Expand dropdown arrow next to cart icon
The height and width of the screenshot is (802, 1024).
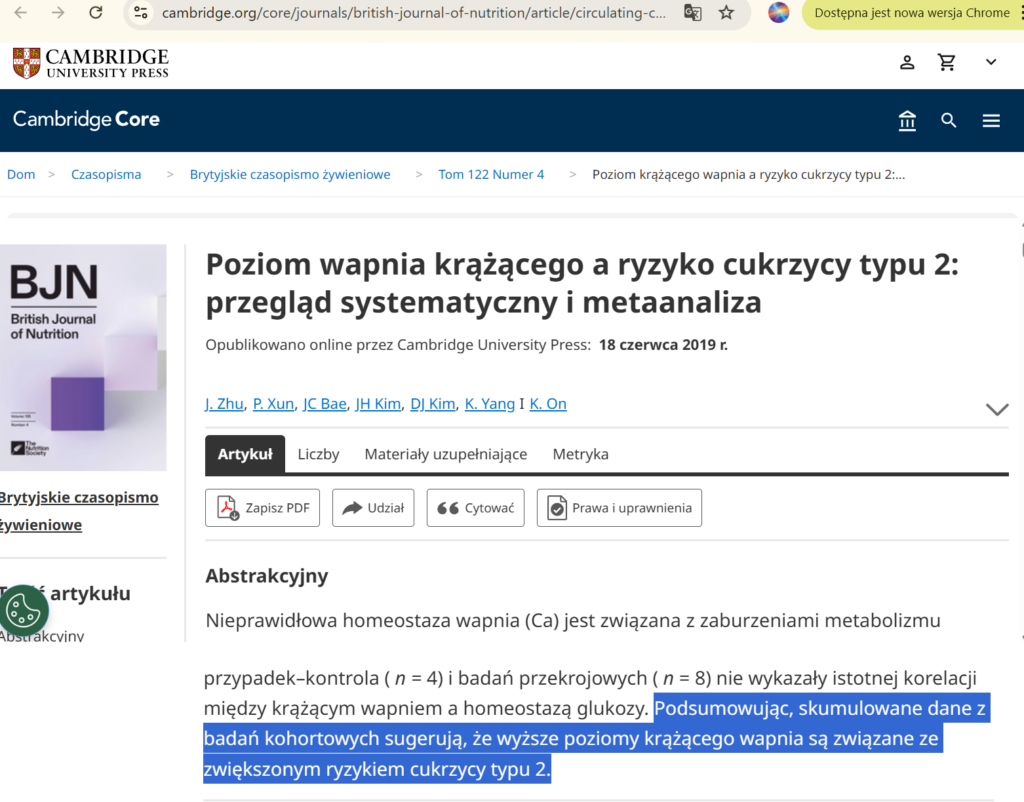click(991, 62)
